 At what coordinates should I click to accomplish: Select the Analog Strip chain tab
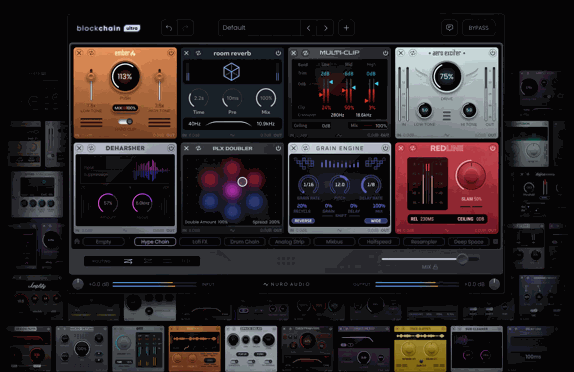(290, 242)
